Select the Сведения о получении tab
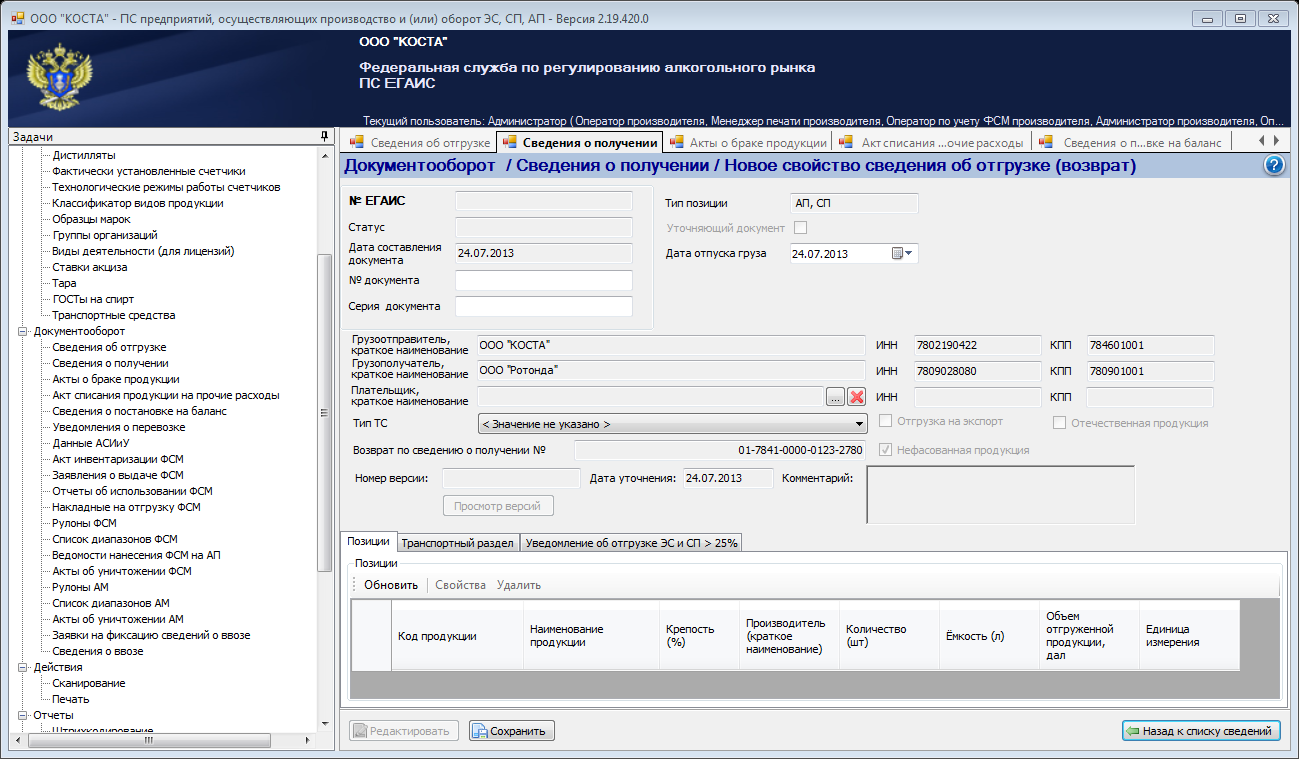 [x=580, y=143]
